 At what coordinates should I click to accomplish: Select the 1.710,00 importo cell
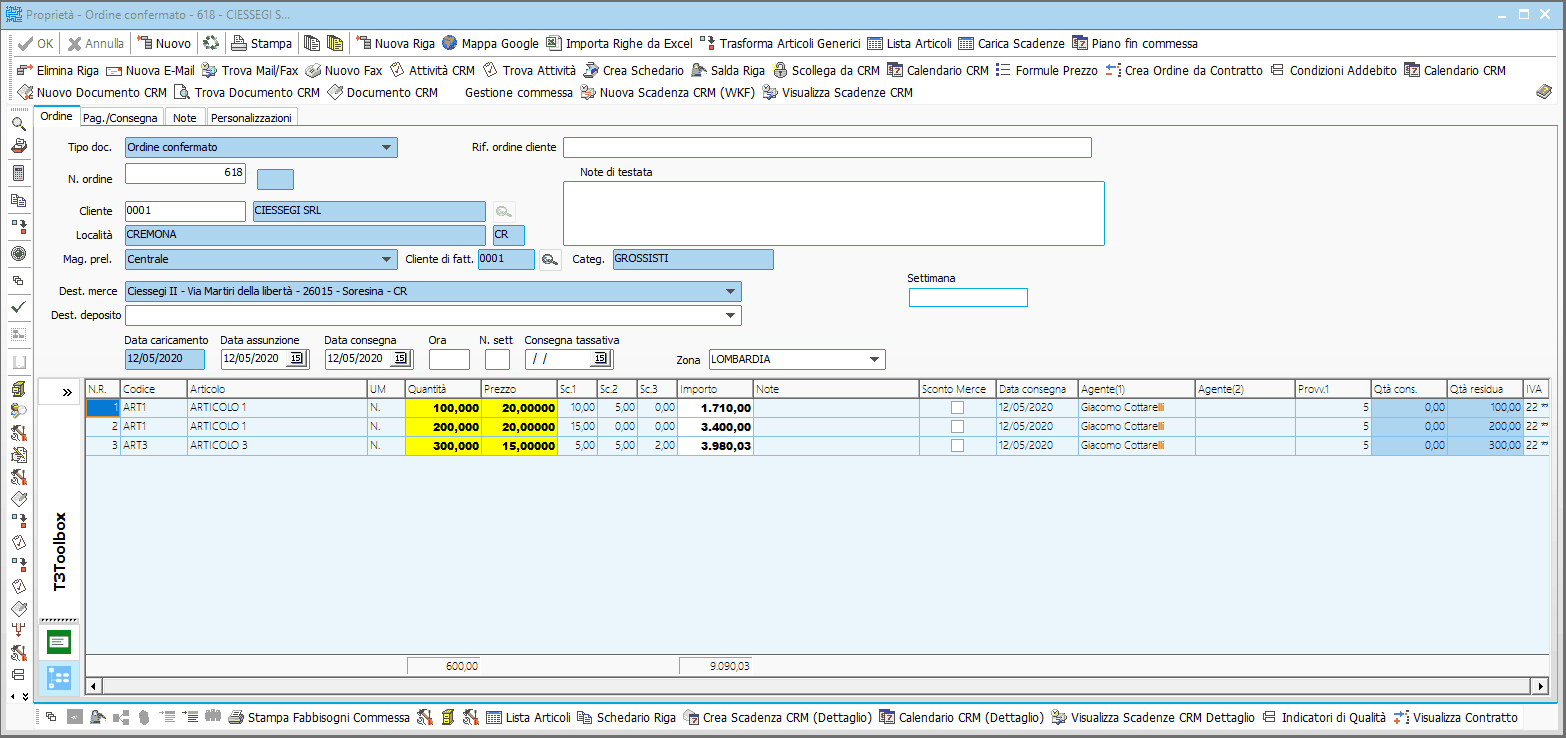pyautogui.click(x=715, y=408)
